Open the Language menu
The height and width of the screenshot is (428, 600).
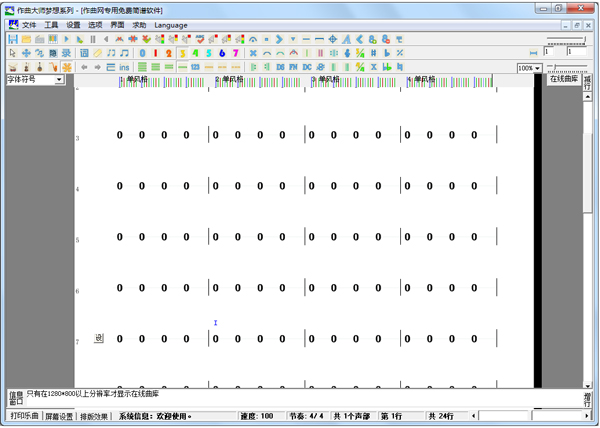(171, 25)
